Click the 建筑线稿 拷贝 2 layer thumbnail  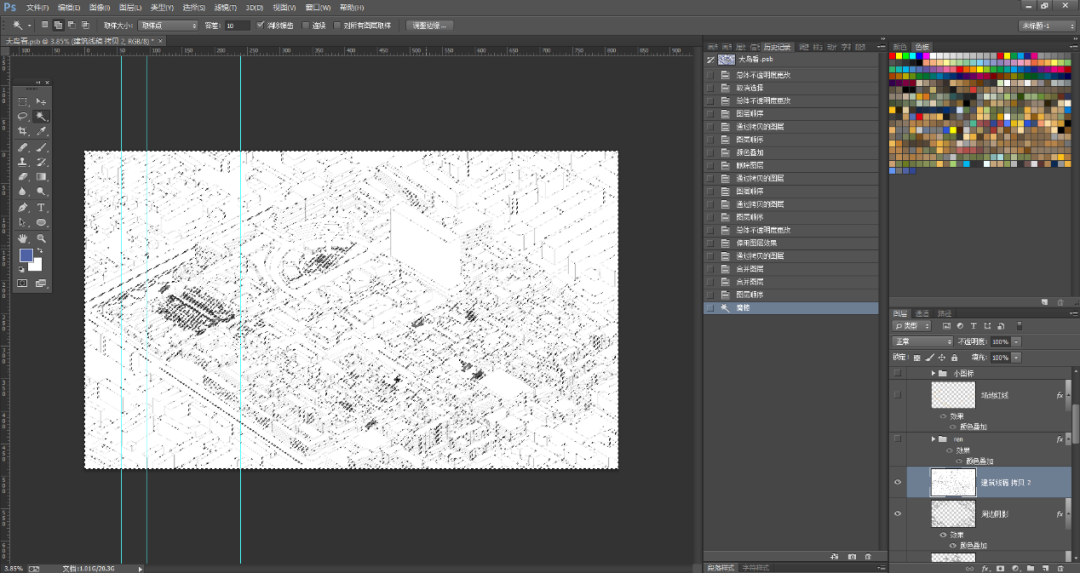coord(952,482)
